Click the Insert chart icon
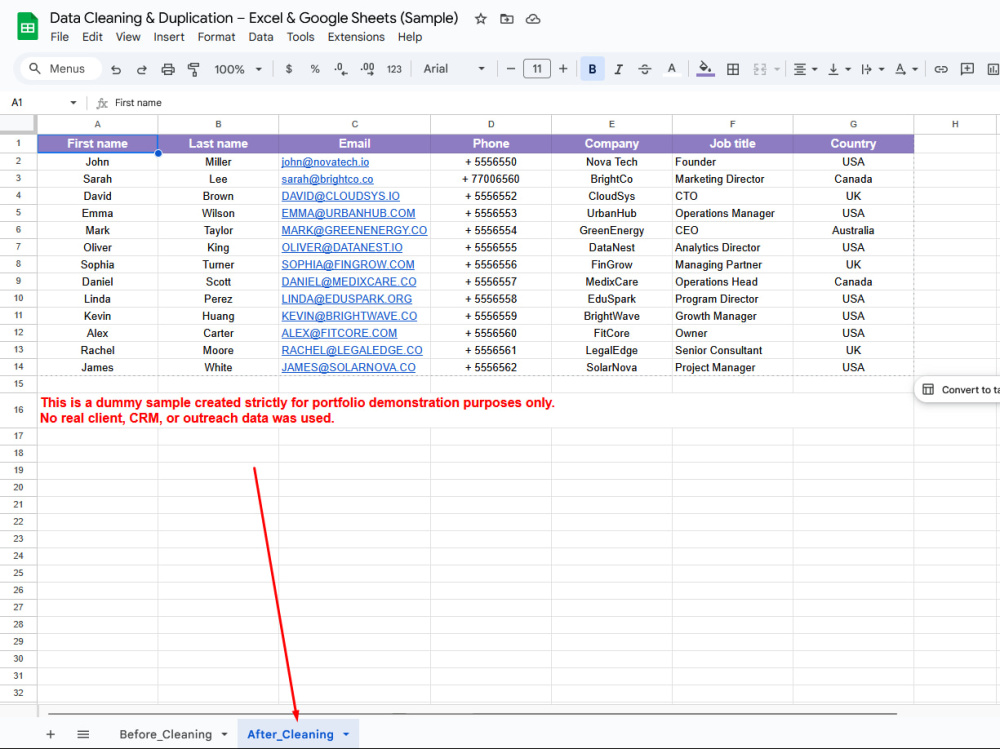The height and width of the screenshot is (749, 1000). [992, 69]
